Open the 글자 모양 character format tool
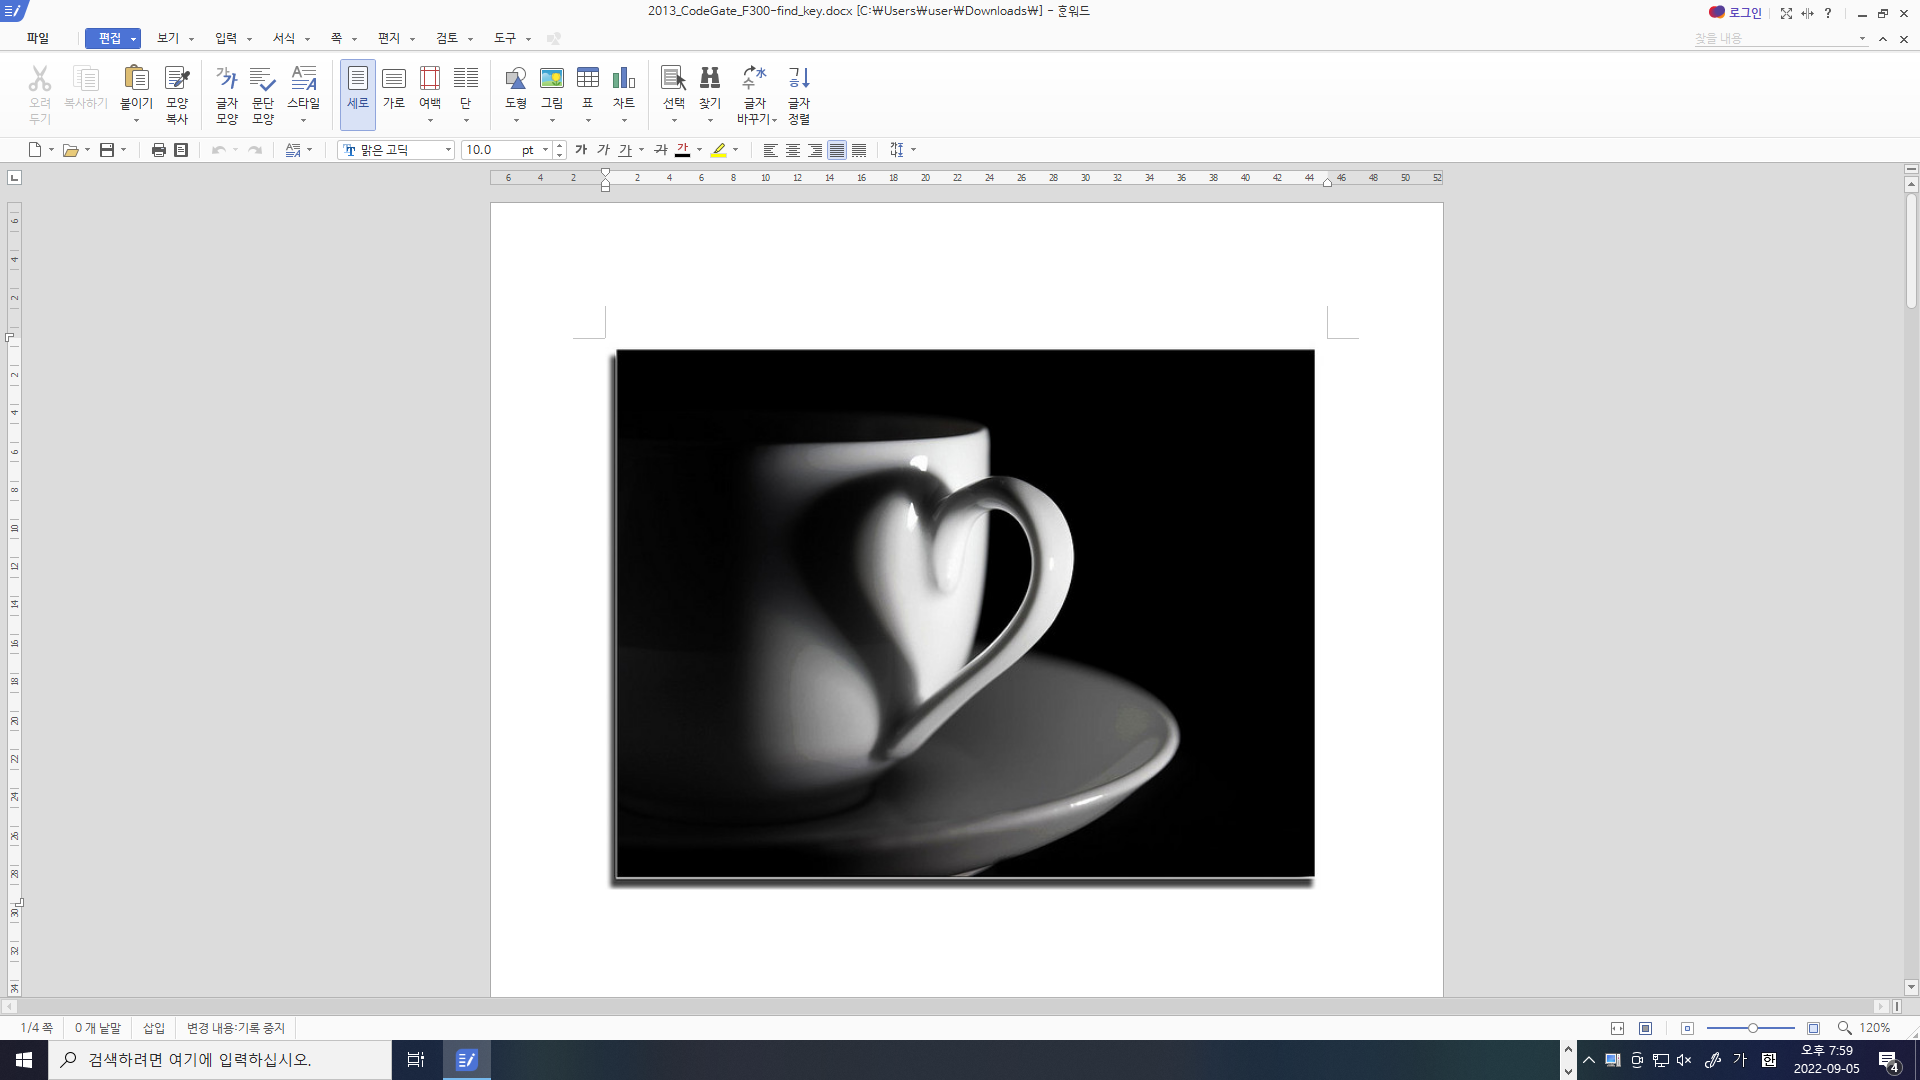The width and height of the screenshot is (1920, 1080). click(227, 94)
